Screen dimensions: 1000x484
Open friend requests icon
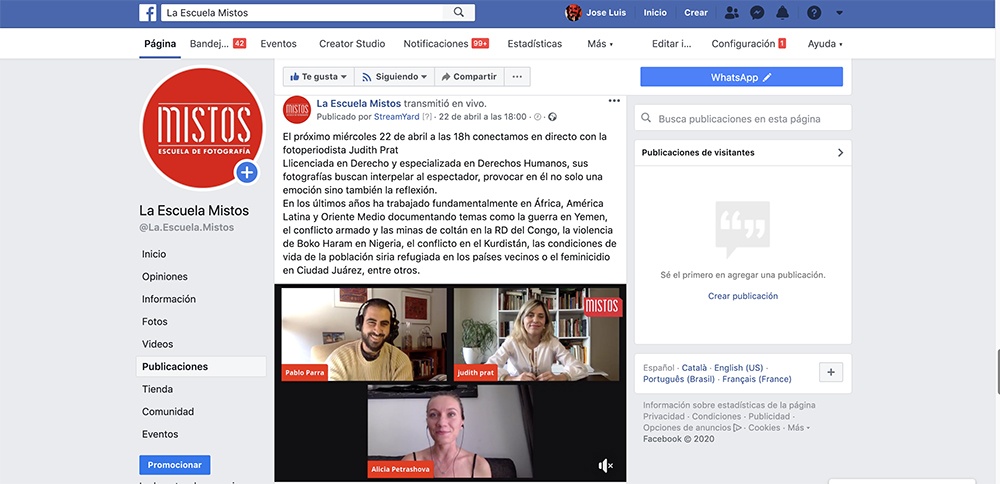click(732, 13)
